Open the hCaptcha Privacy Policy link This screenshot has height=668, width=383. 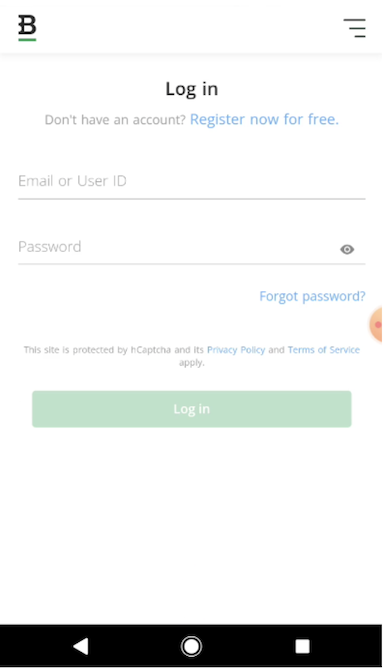click(236, 350)
